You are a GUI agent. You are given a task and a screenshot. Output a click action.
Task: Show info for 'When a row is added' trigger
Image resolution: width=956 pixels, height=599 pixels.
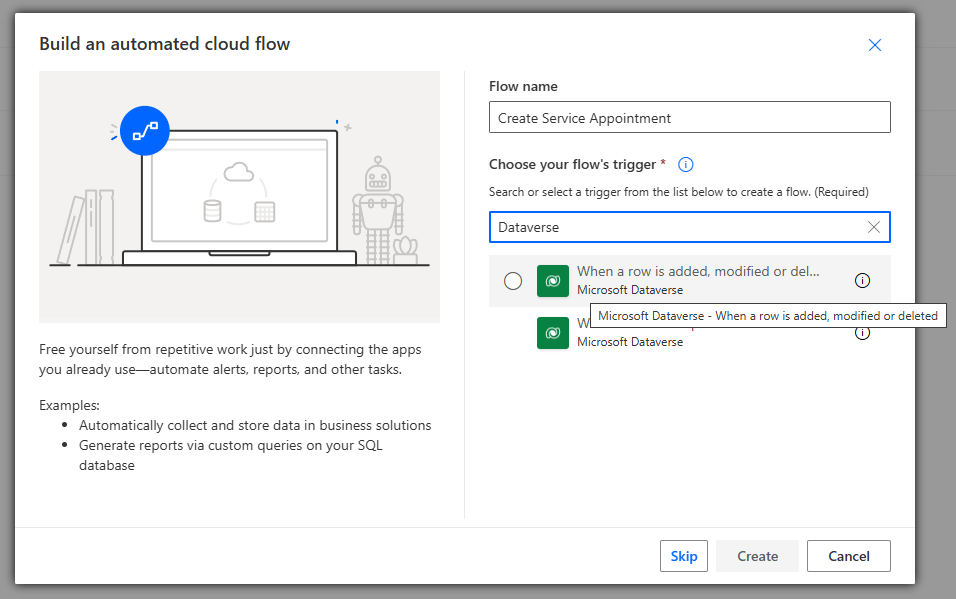tap(862, 281)
